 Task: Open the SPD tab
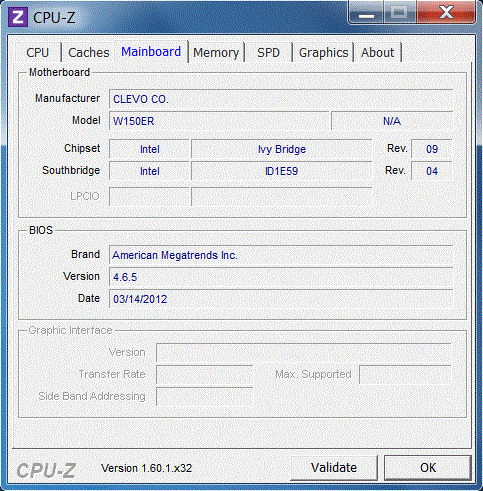pos(268,53)
